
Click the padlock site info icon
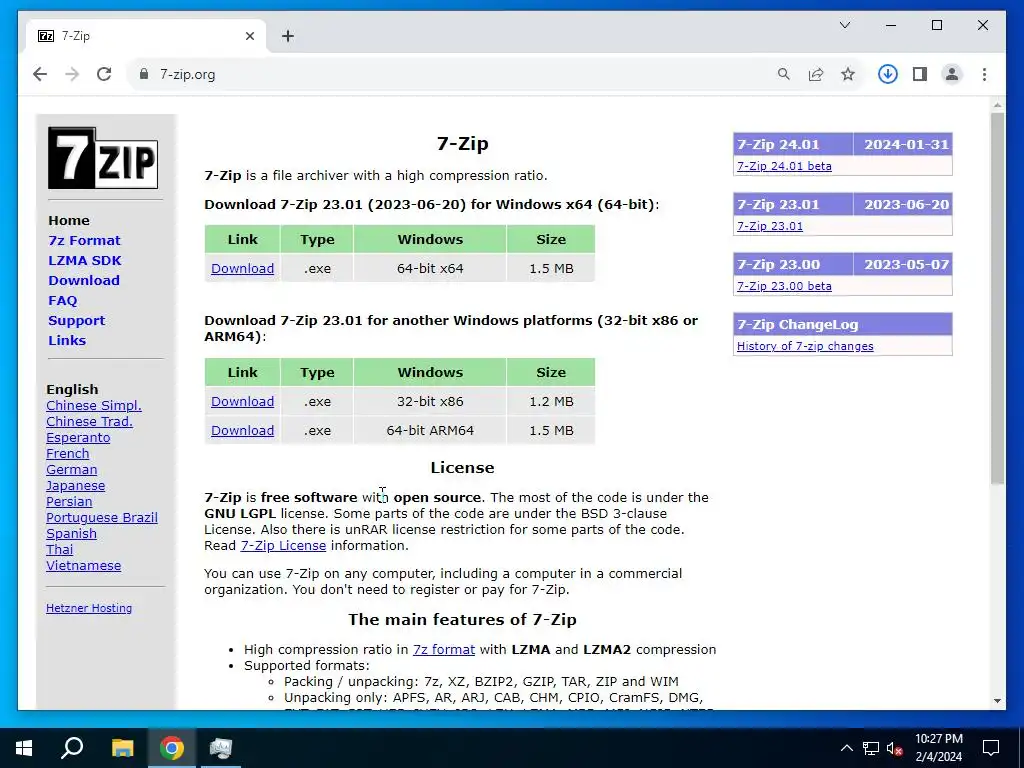click(144, 74)
